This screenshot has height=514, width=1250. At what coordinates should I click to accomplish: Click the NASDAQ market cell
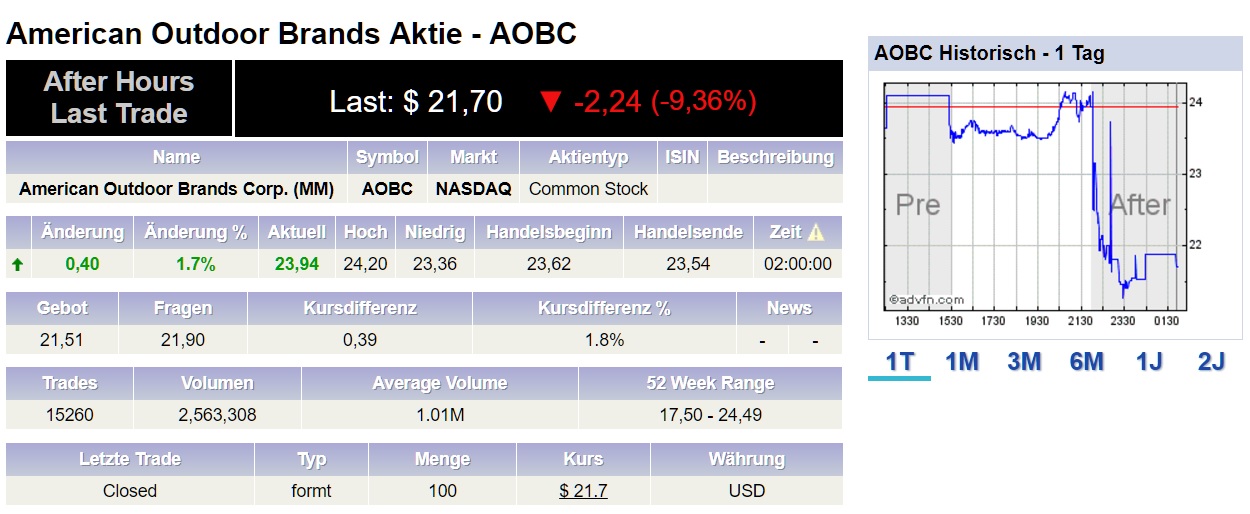click(473, 189)
